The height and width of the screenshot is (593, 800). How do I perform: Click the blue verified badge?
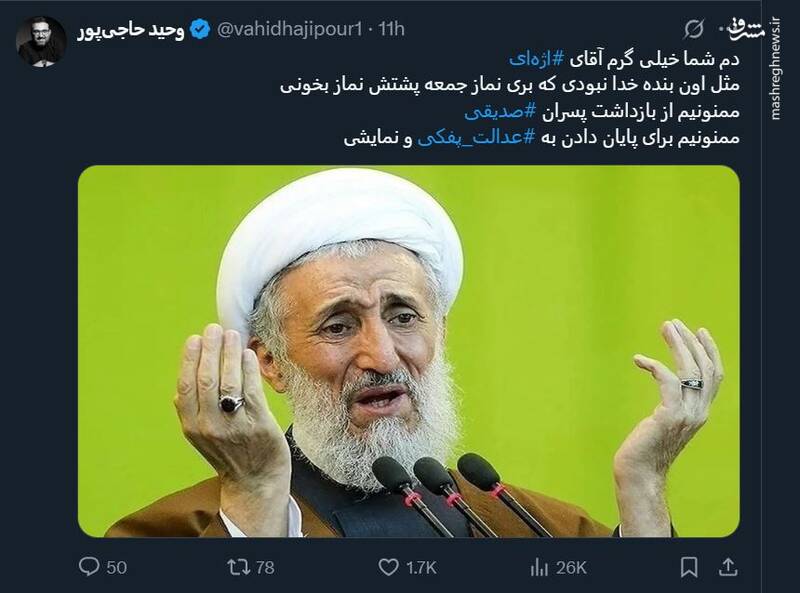[x=200, y=29]
